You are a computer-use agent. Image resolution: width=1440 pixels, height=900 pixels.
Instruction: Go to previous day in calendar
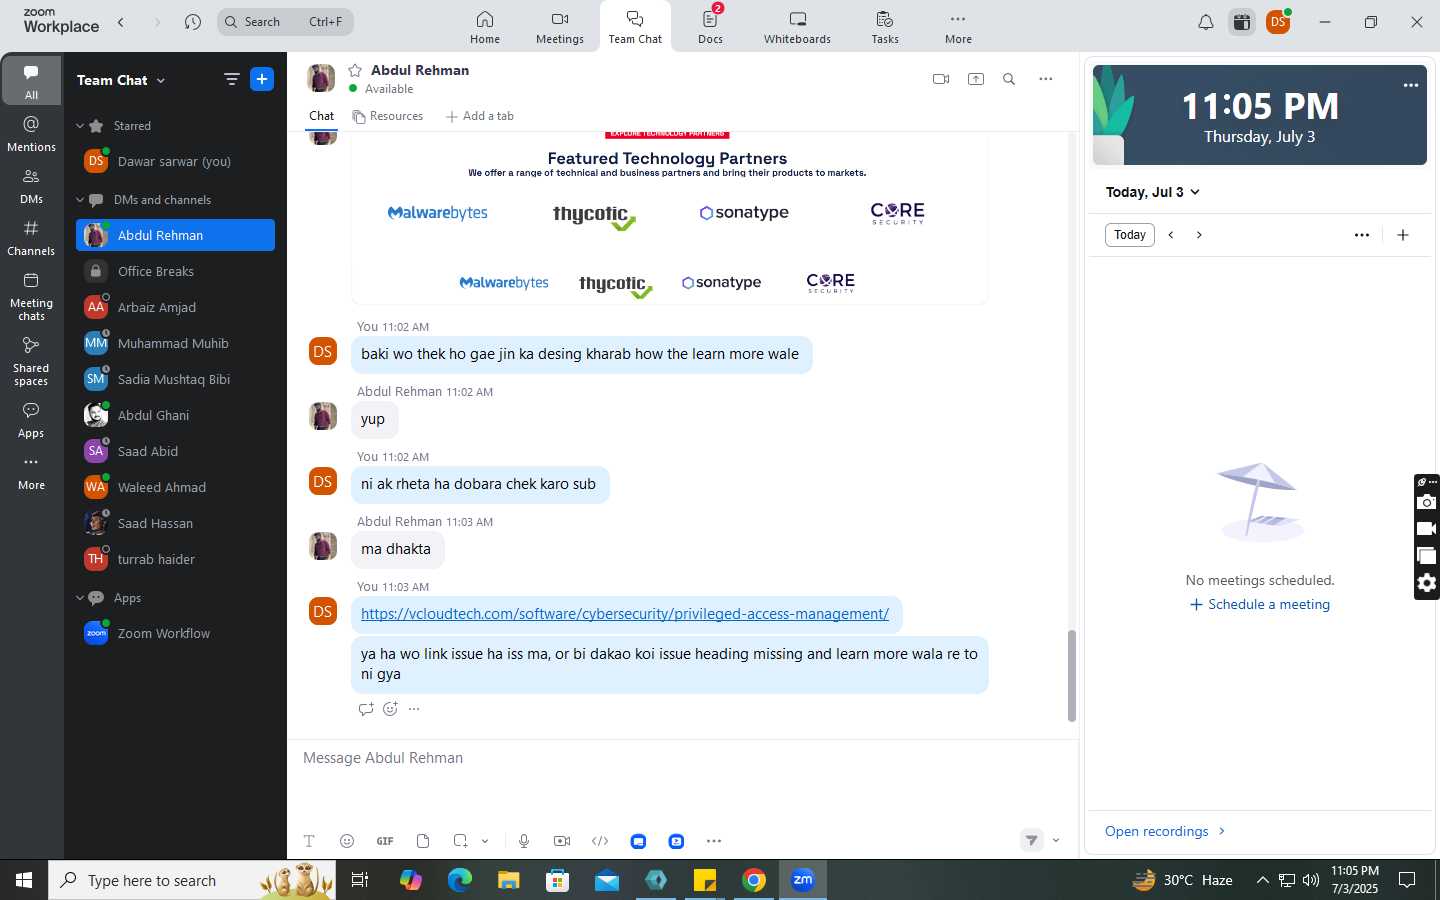[x=1171, y=235]
